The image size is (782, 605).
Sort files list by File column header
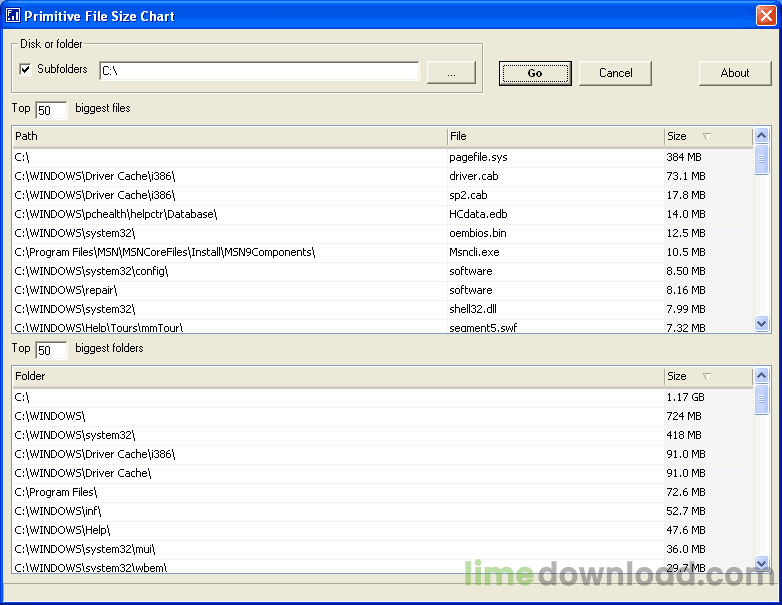tap(556, 136)
